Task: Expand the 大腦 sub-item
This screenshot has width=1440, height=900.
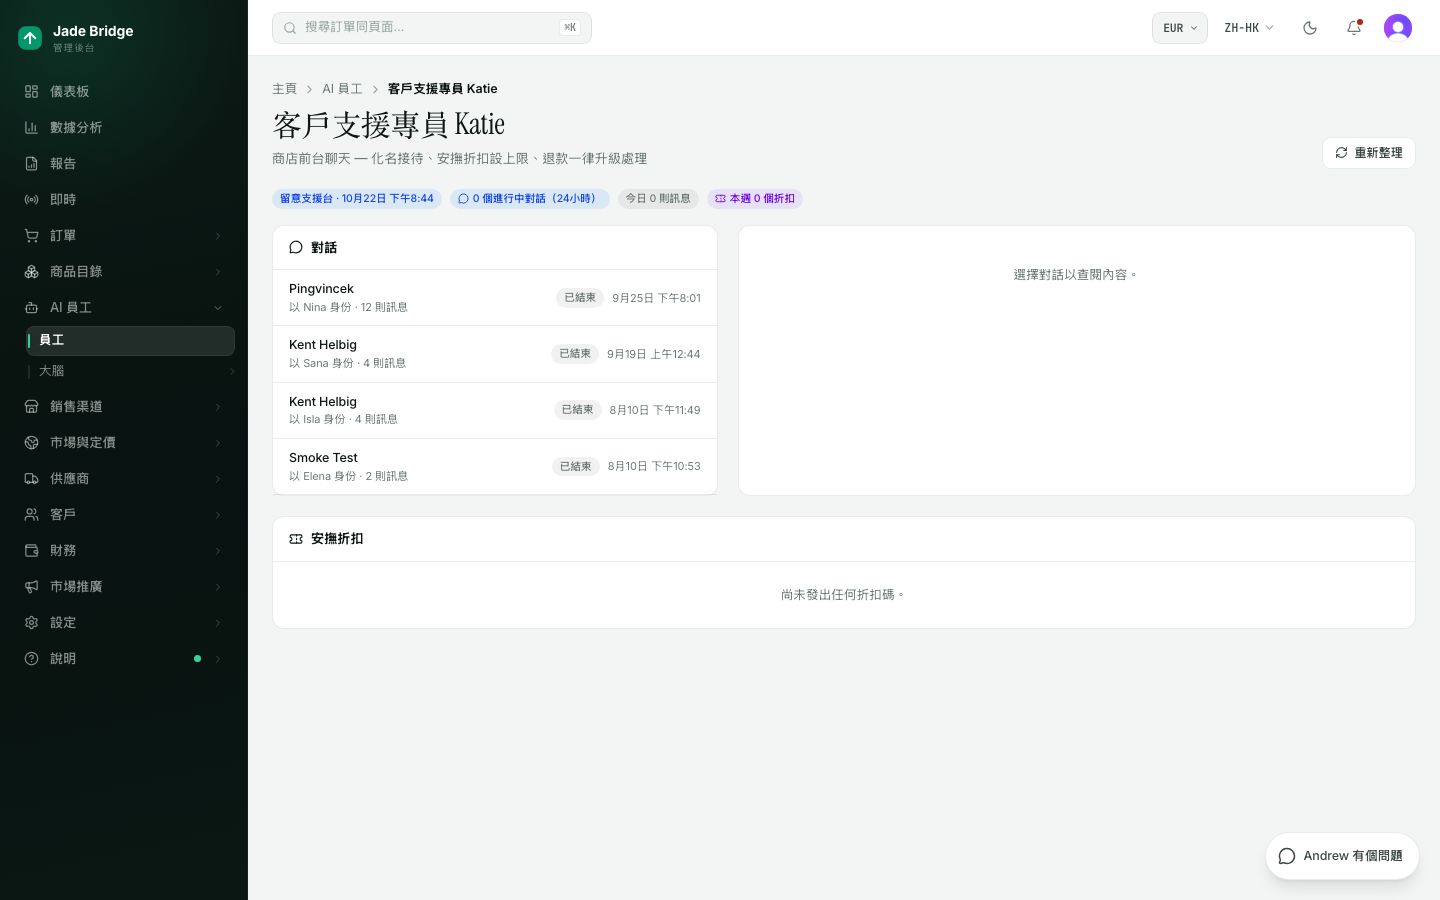Action: tap(130, 371)
